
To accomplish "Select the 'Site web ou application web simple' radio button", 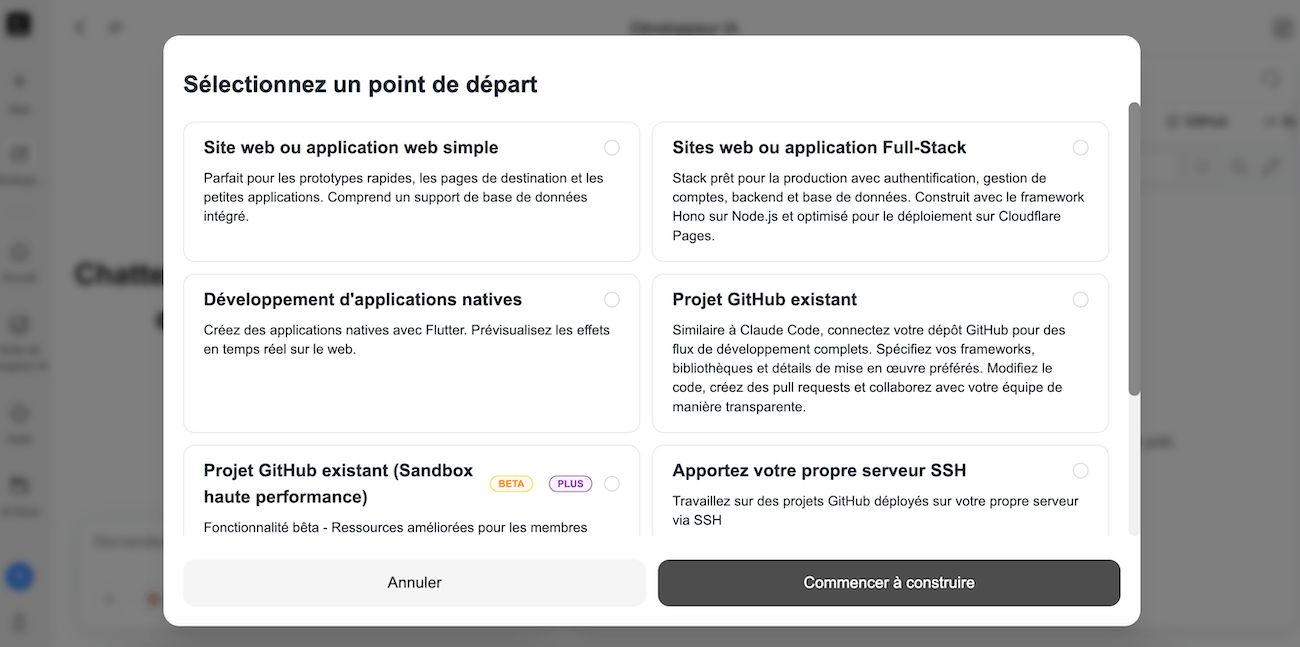I will point(612,148).
